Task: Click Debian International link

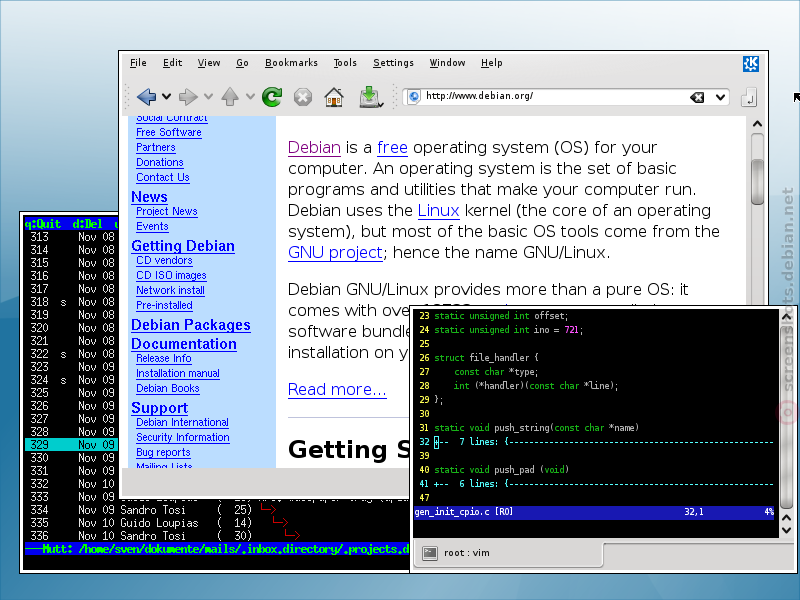Action: coord(182,422)
